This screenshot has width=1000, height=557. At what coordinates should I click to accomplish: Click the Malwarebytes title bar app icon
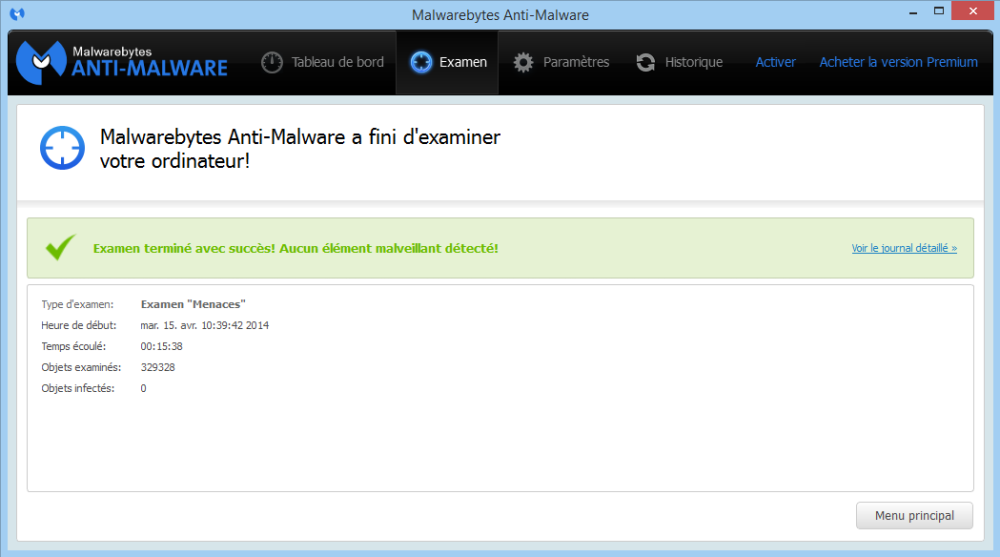click(17, 13)
